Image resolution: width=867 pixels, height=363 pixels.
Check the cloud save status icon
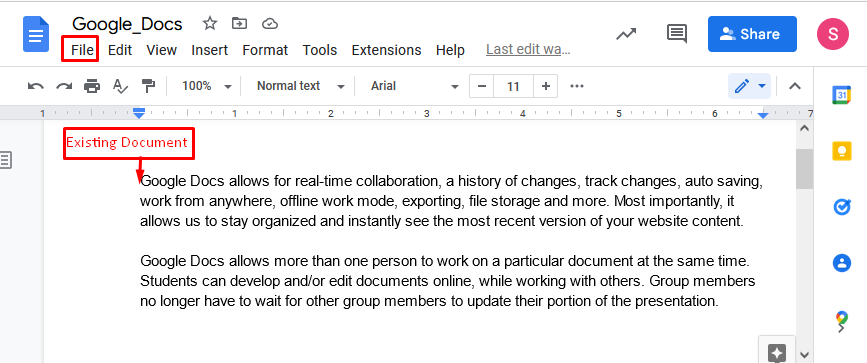click(x=269, y=23)
